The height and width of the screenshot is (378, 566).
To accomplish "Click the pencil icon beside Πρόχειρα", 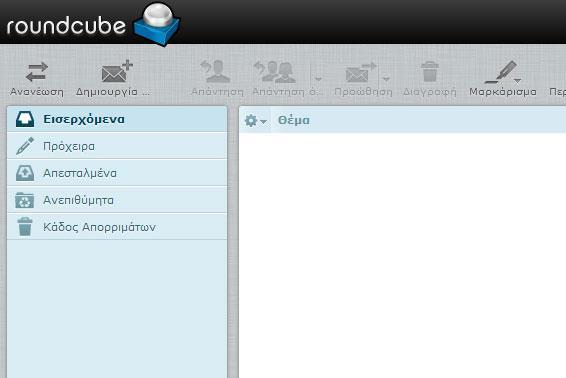I will coord(25,146).
